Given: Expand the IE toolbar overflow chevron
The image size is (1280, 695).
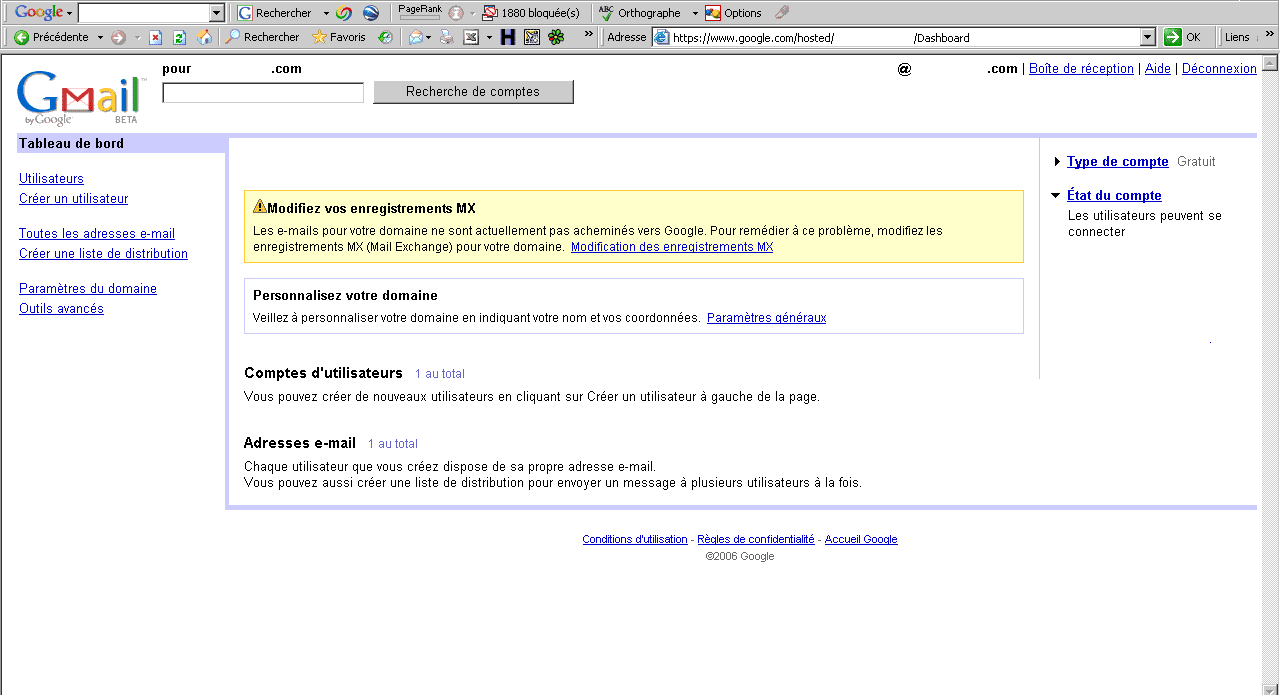Looking at the screenshot, I should 590,34.
